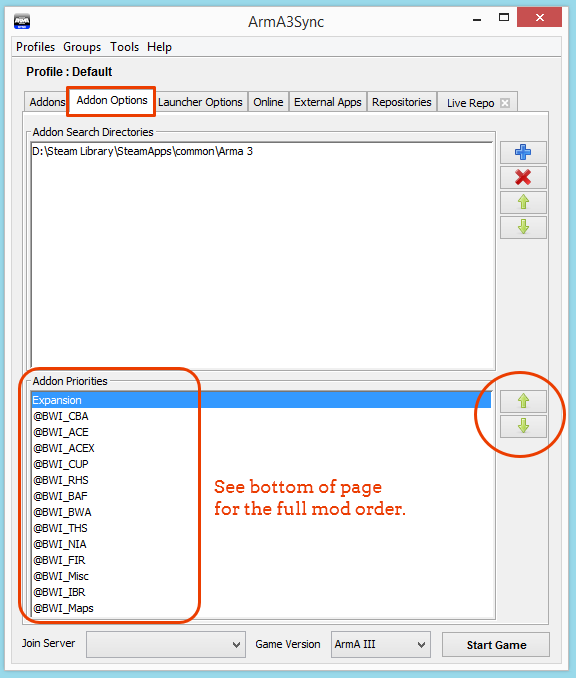Image resolution: width=576 pixels, height=678 pixels.
Task: Select Expansion in Addon Priorities
Action: click(x=261, y=400)
